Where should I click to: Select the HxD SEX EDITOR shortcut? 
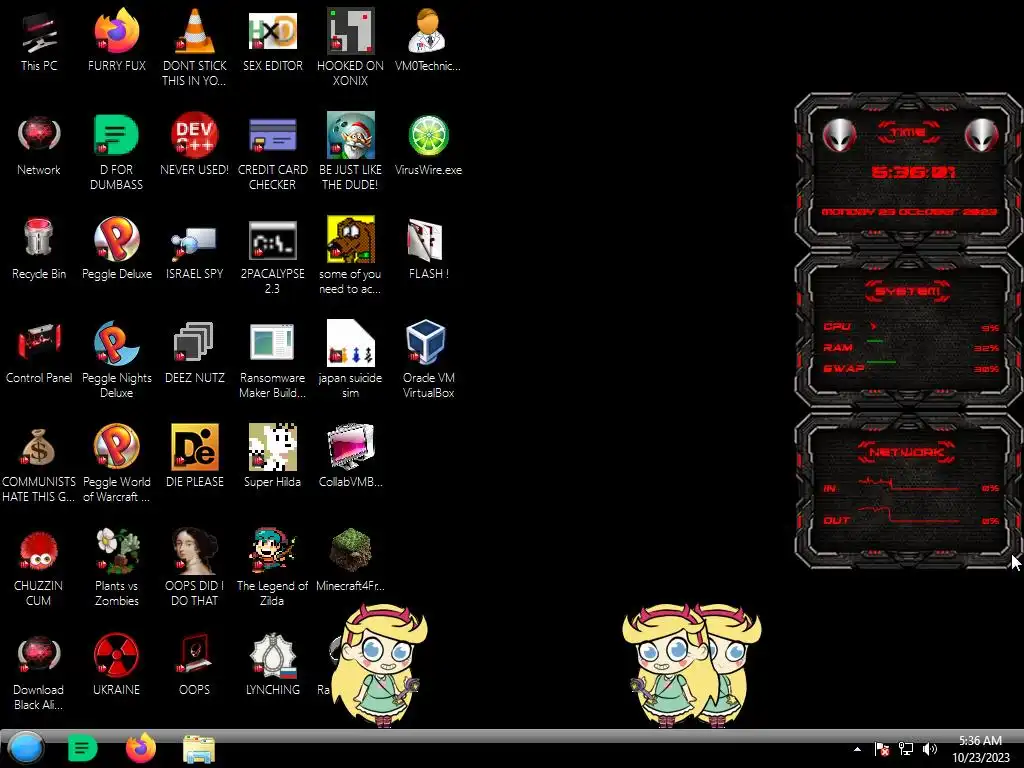[x=272, y=40]
